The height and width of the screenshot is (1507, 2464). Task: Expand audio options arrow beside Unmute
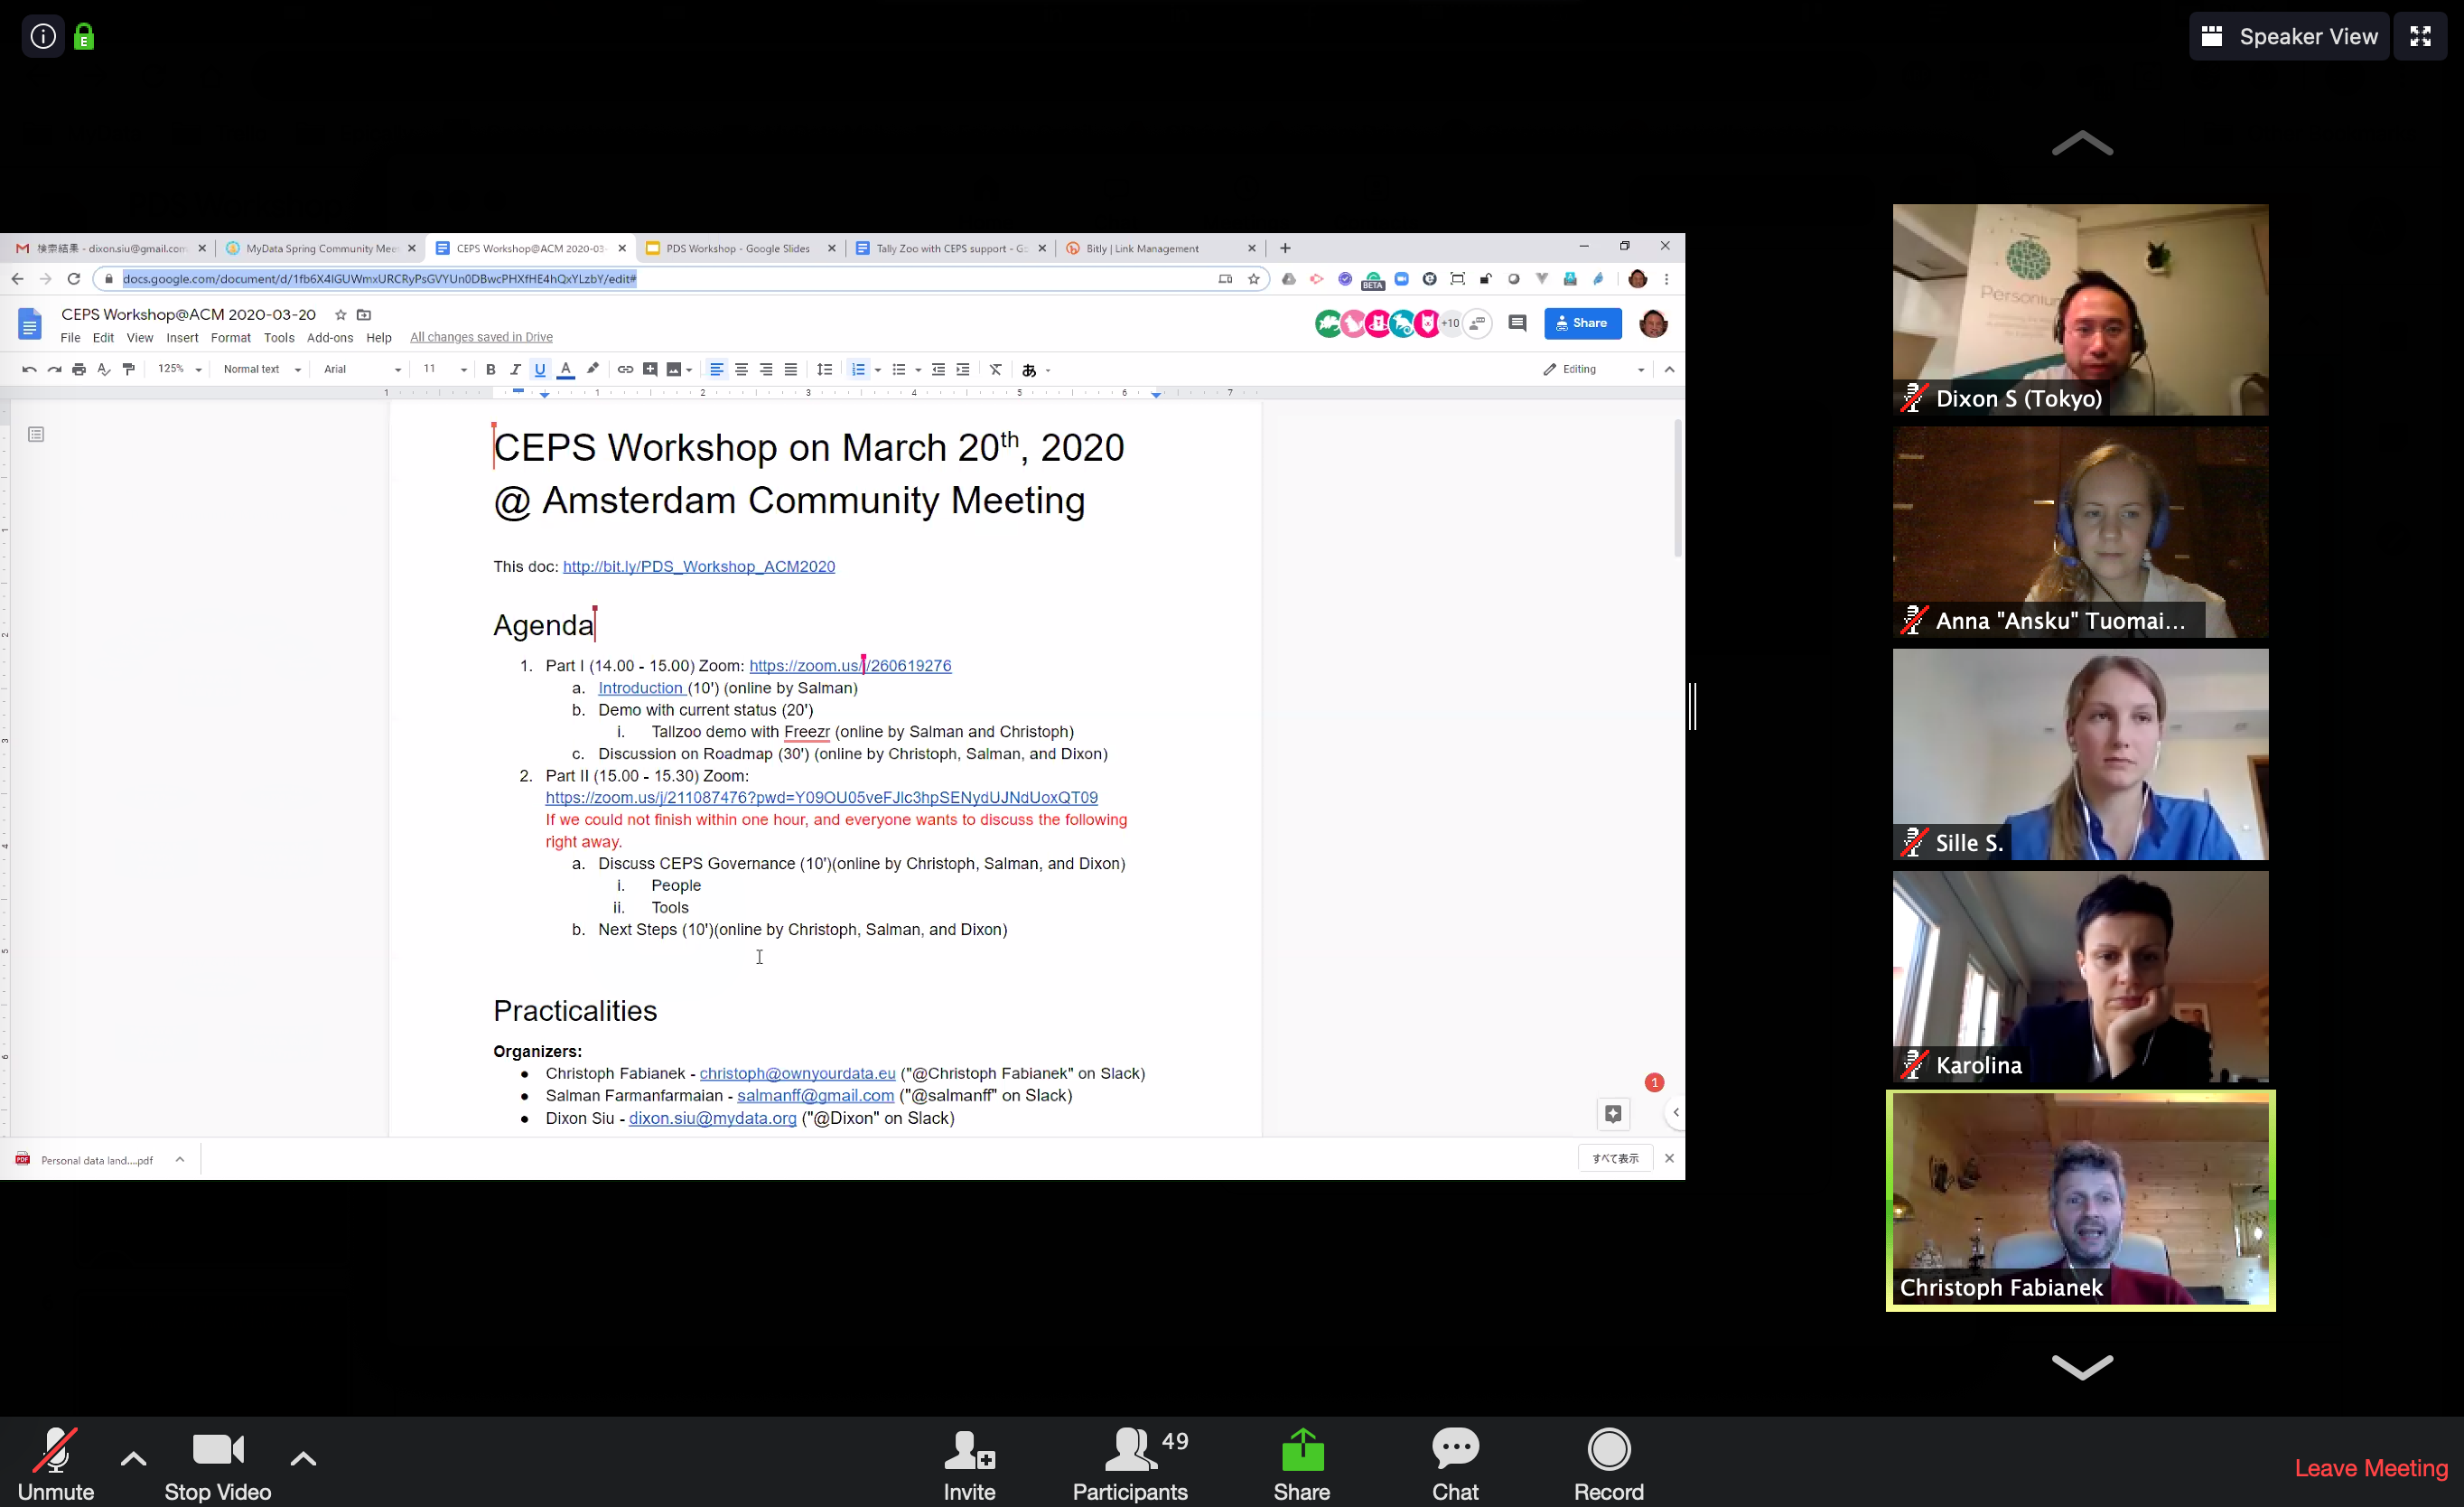[x=133, y=1459]
